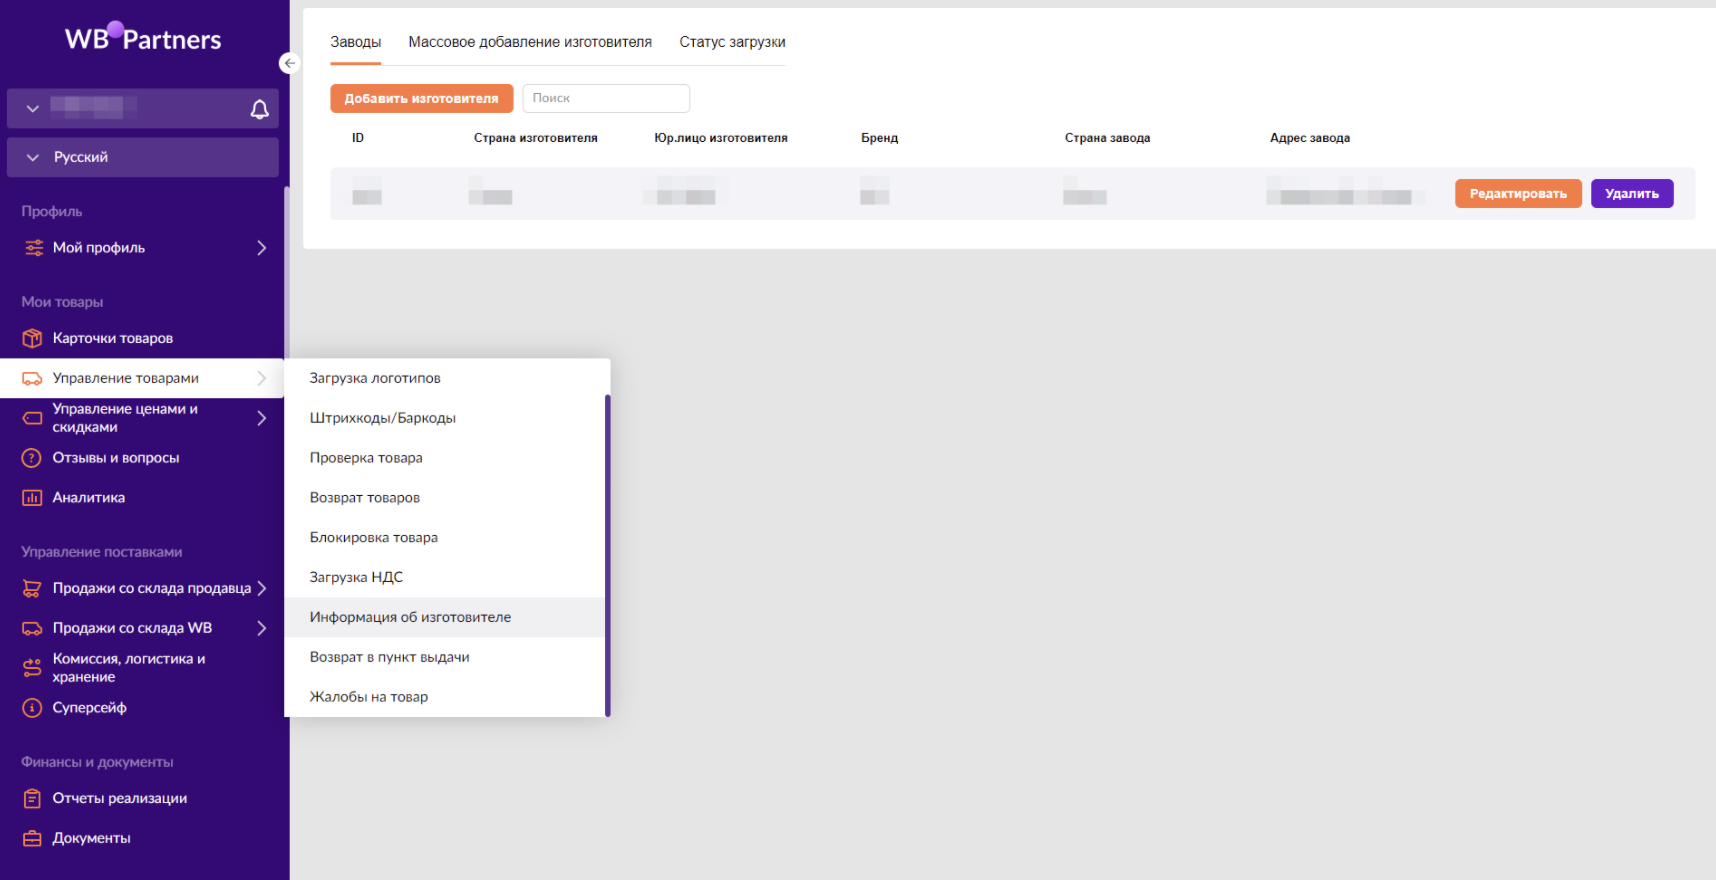Click the Отзывы и вопросы question icon
The image size is (1716, 880).
click(x=32, y=458)
